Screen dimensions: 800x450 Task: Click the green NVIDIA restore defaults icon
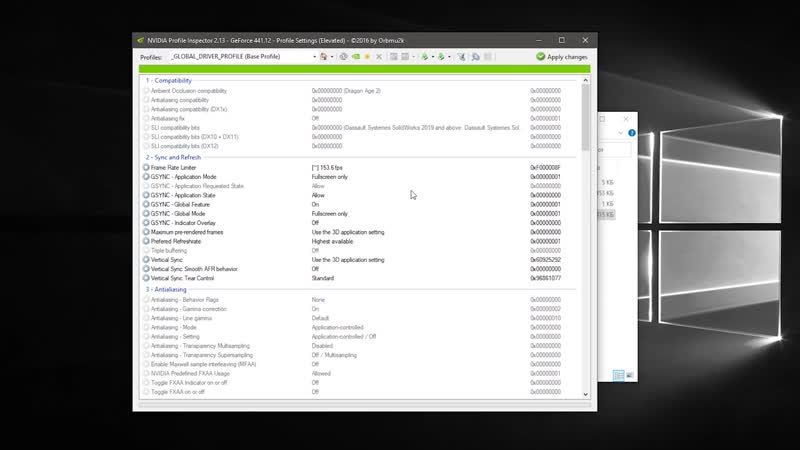tap(356, 57)
